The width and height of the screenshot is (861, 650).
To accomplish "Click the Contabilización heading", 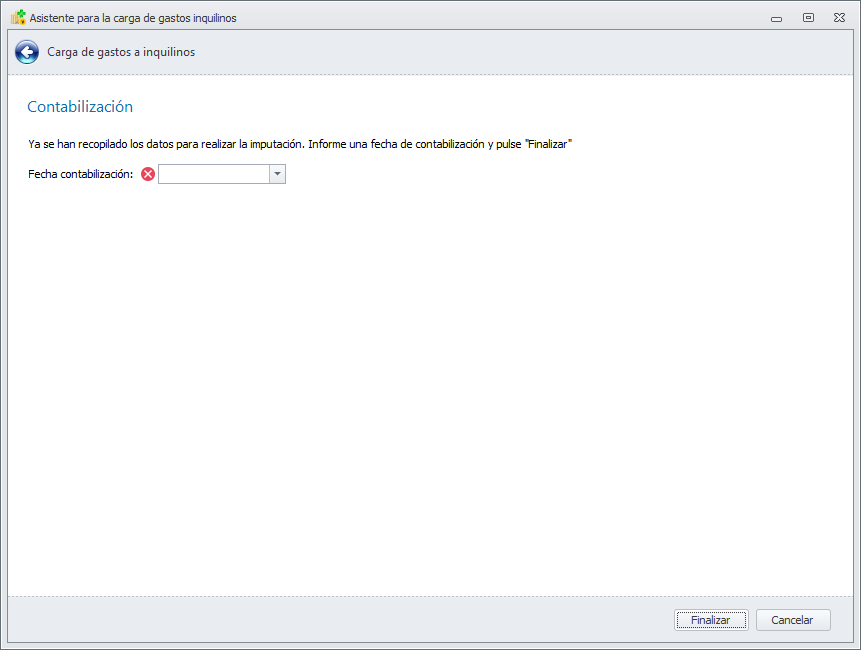I will tap(80, 107).
